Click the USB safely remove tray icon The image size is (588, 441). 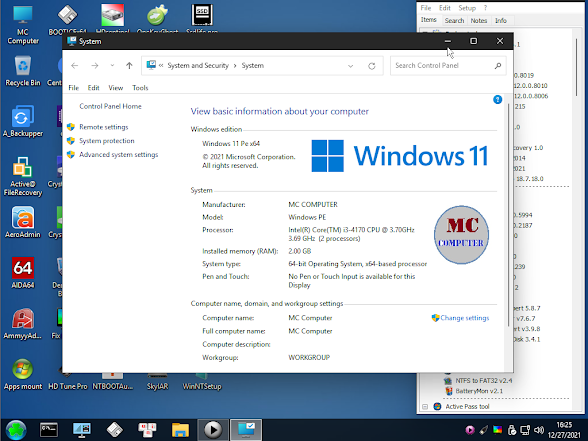tap(512, 430)
